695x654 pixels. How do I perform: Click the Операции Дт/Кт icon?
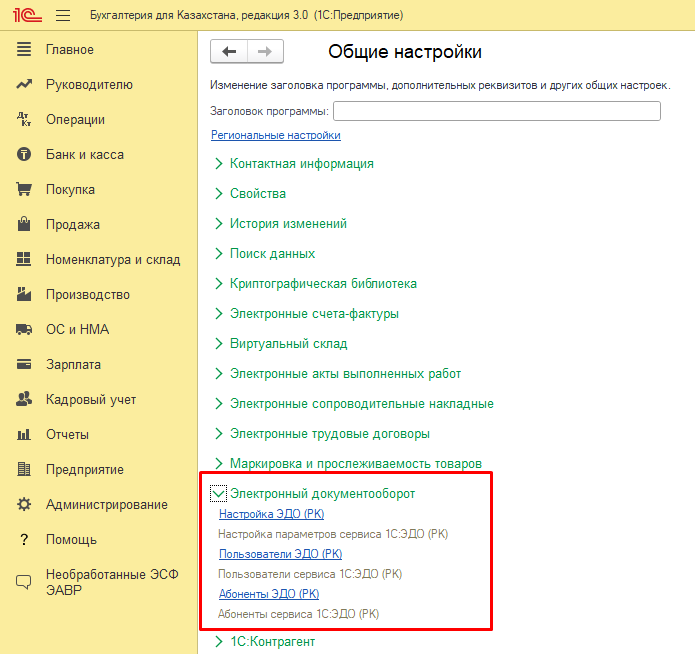pyautogui.click(x=24, y=119)
